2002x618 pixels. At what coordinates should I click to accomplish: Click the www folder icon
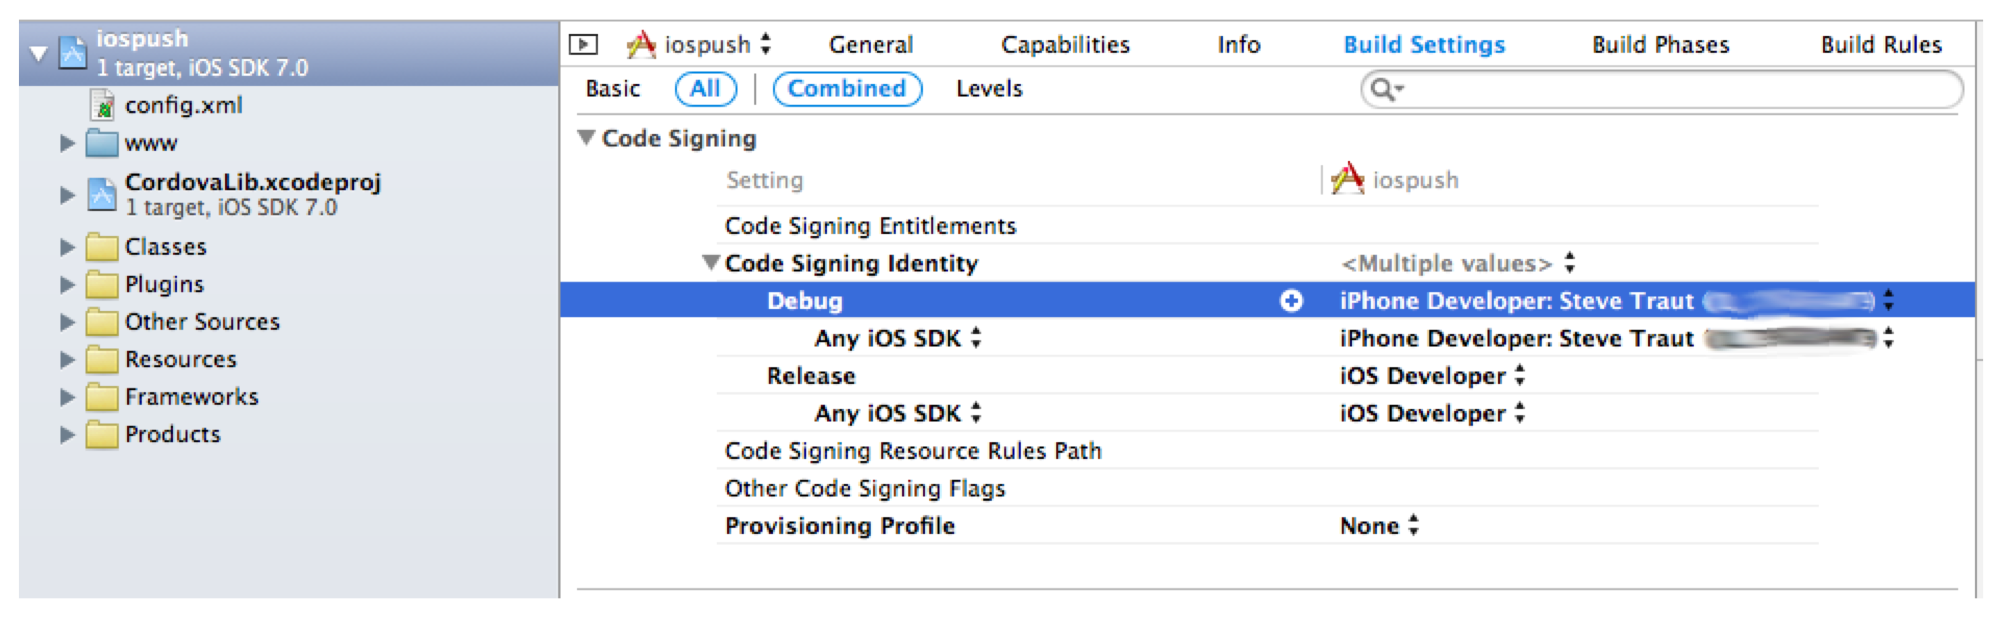click(102, 143)
